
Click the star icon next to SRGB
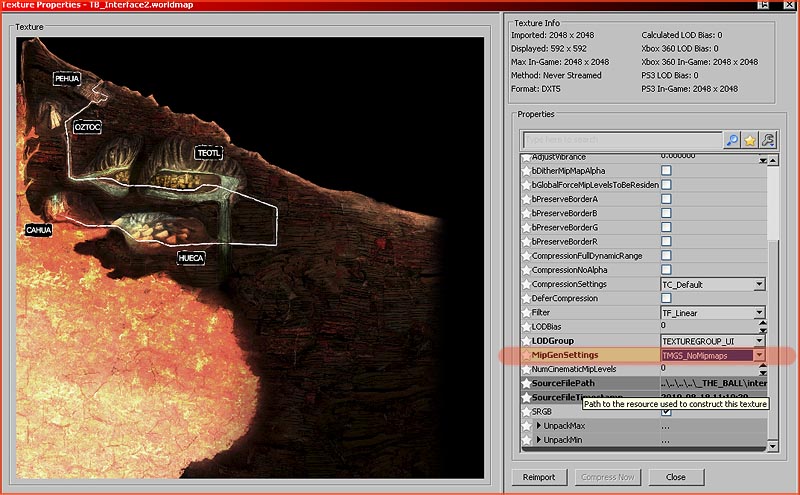point(526,412)
